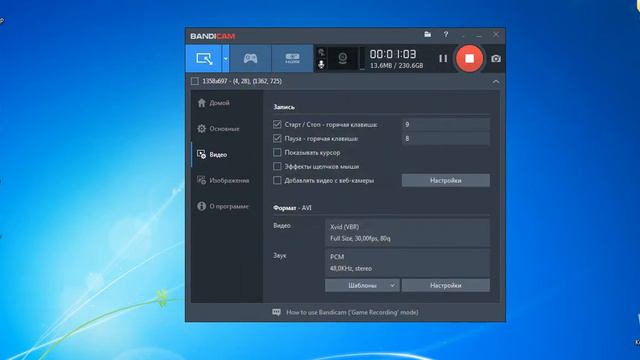Click the Full Size, 30.00fps, 80q text
The image size is (640, 360).
(360, 238)
